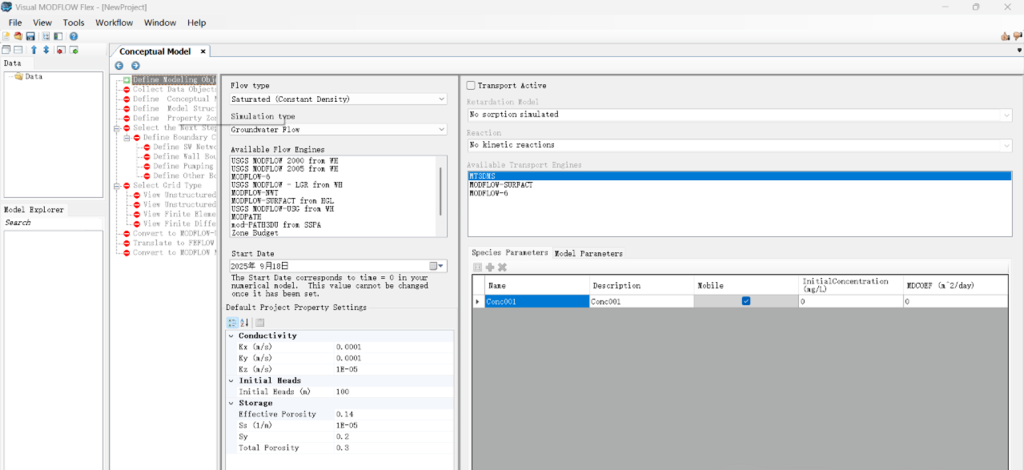Close the Conceptual Model tab
Image resolution: width=1024 pixels, height=470 pixels.
pos(202,51)
